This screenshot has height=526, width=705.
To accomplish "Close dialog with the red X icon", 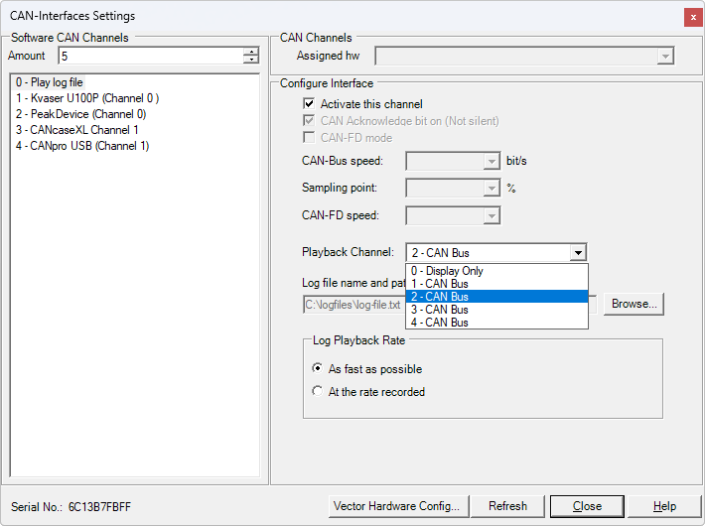I will tap(692, 17).
